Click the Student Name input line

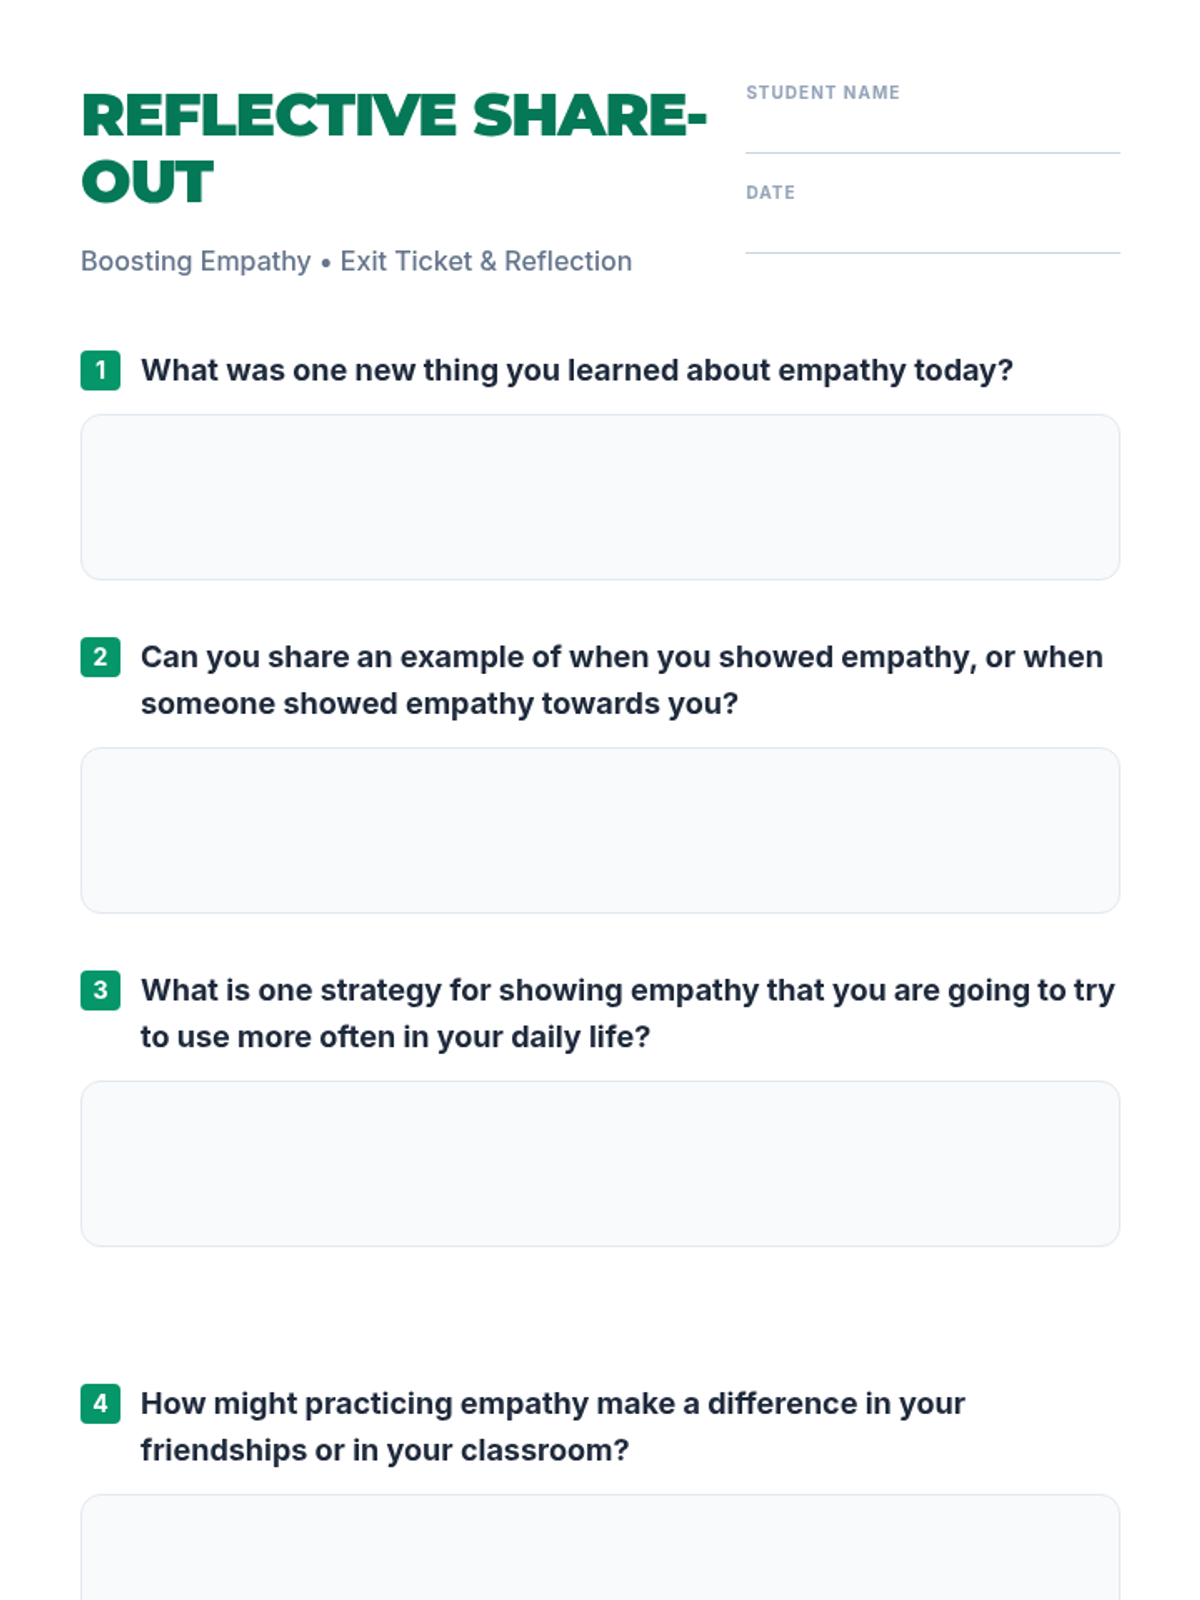pyautogui.click(x=932, y=133)
